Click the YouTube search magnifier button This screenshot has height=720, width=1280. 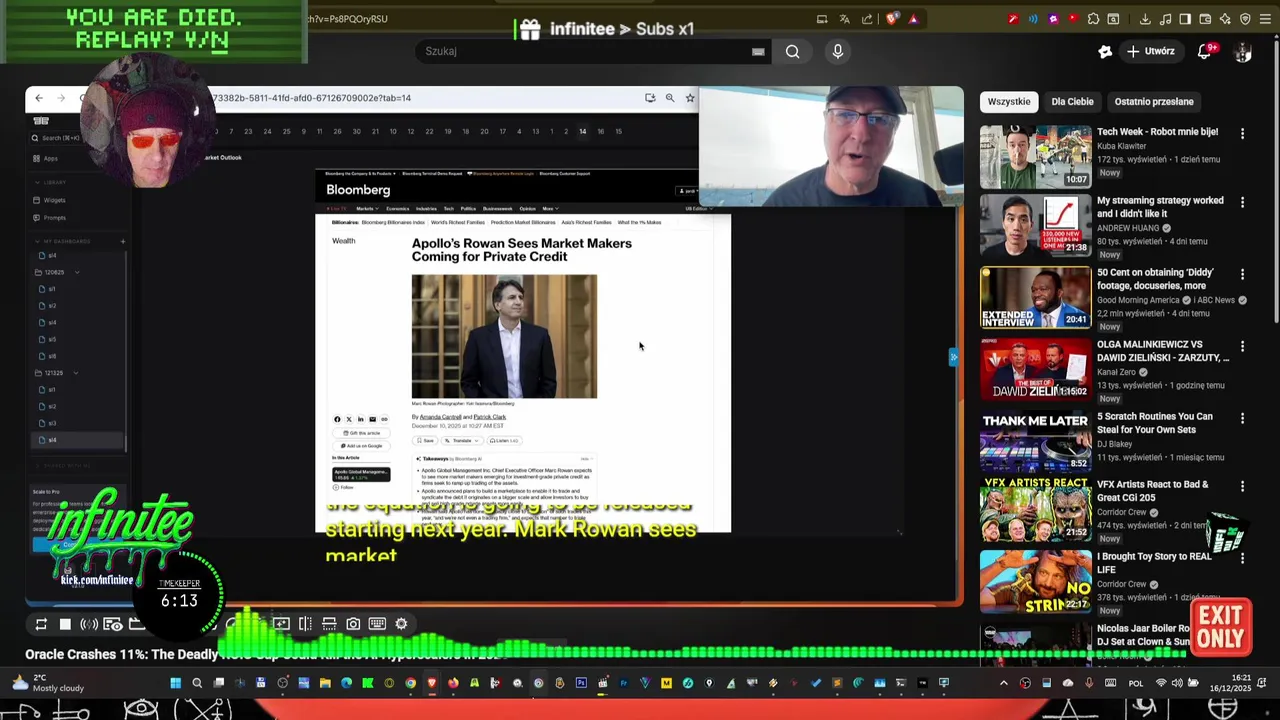[792, 51]
